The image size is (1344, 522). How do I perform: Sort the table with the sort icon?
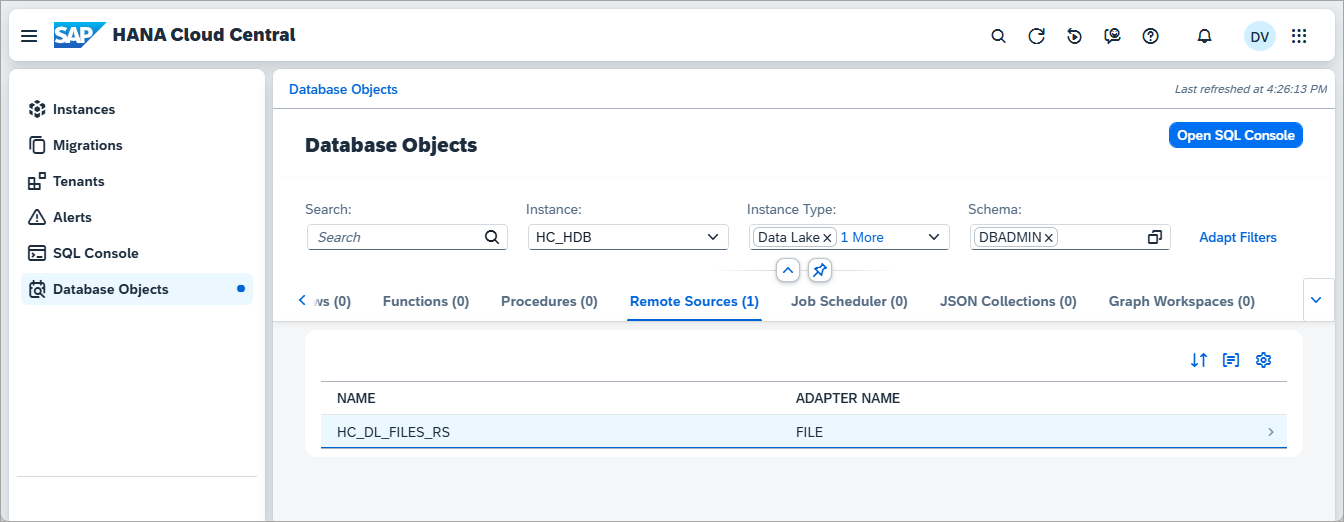(1199, 360)
